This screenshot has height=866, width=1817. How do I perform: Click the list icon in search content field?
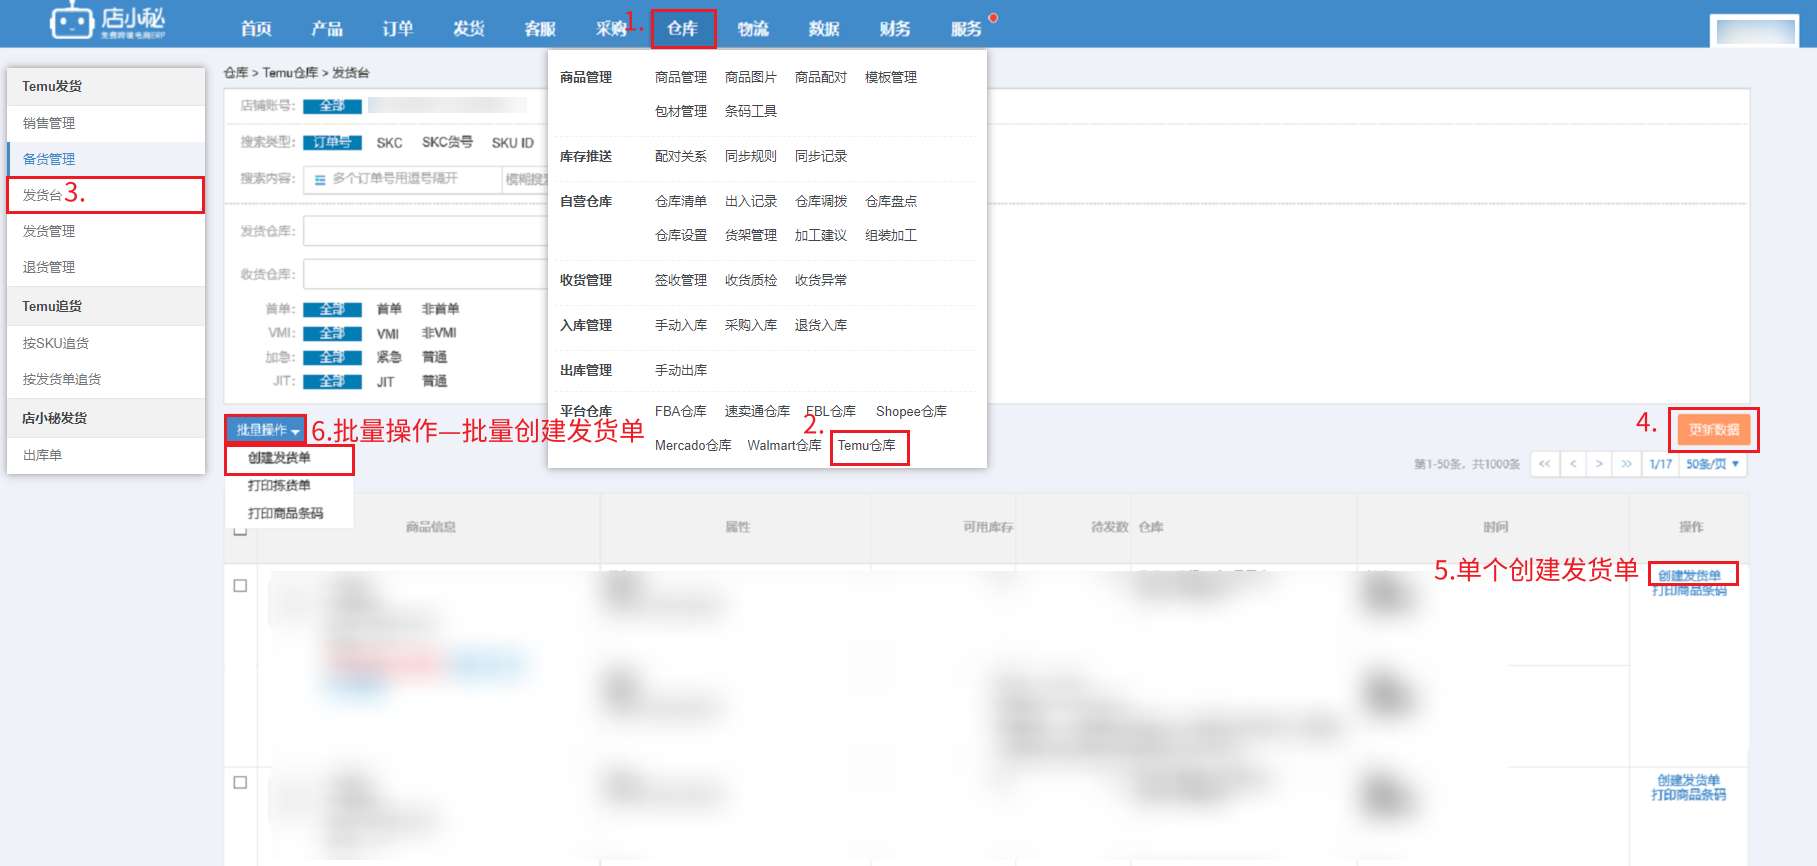click(320, 180)
